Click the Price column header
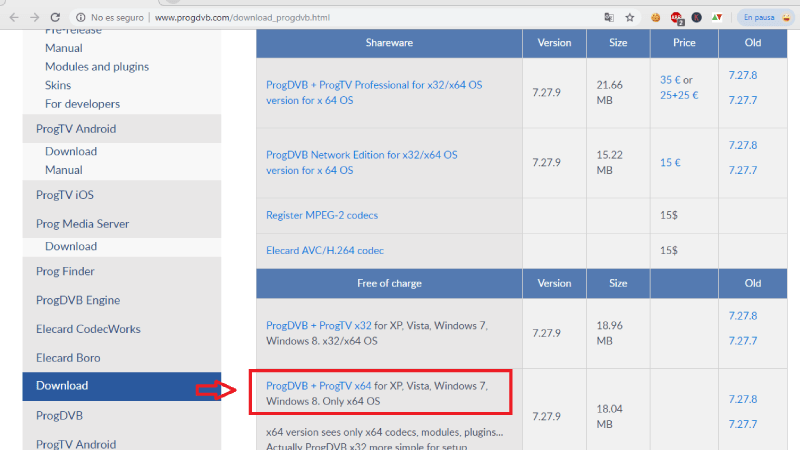 684,43
